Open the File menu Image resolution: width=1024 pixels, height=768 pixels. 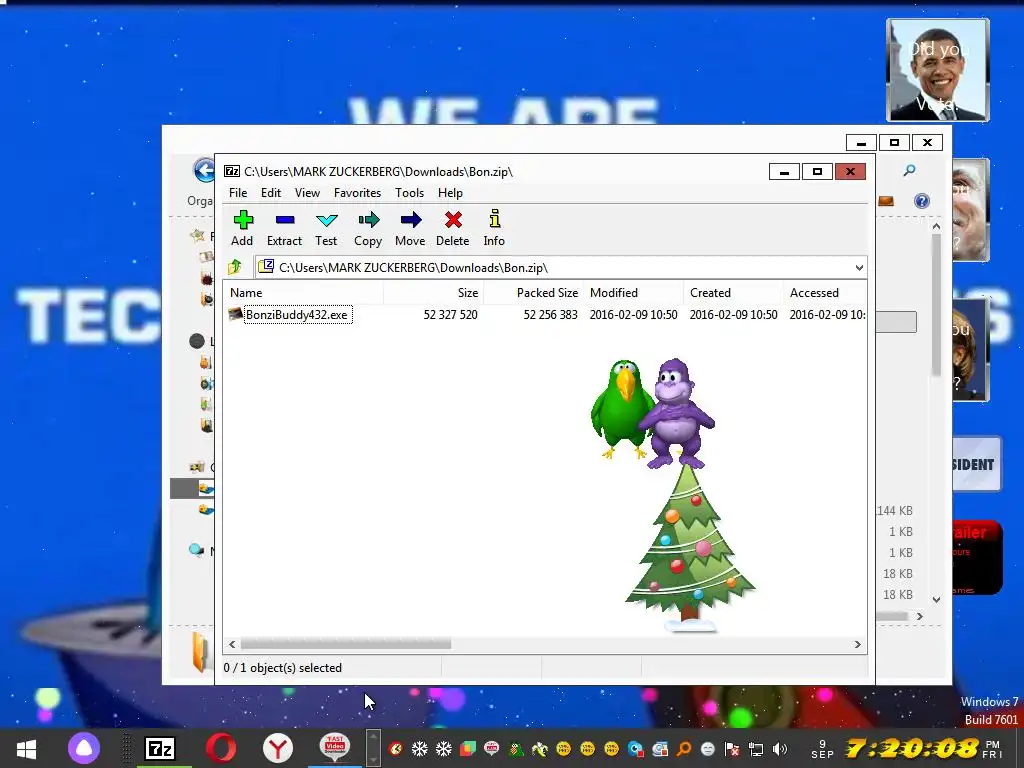tap(238, 193)
